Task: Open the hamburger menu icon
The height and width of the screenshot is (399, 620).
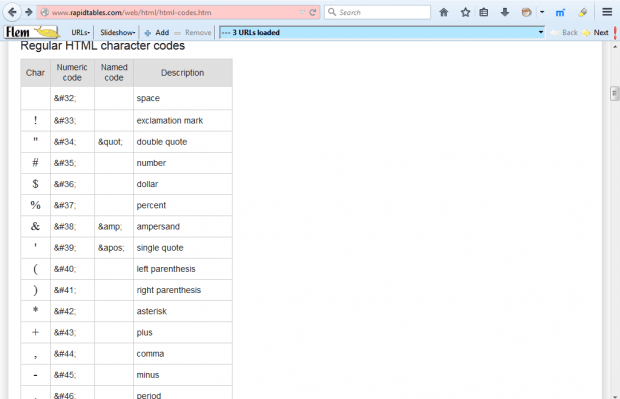Action: (x=607, y=12)
